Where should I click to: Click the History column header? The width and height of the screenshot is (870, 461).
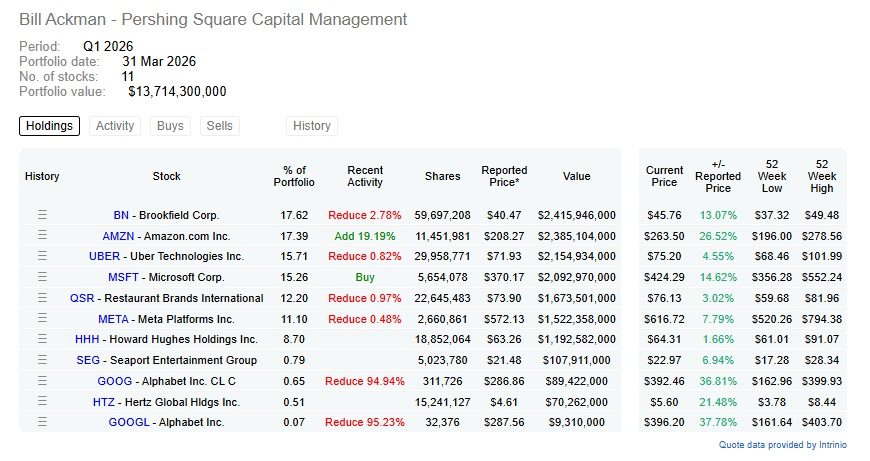click(42, 176)
